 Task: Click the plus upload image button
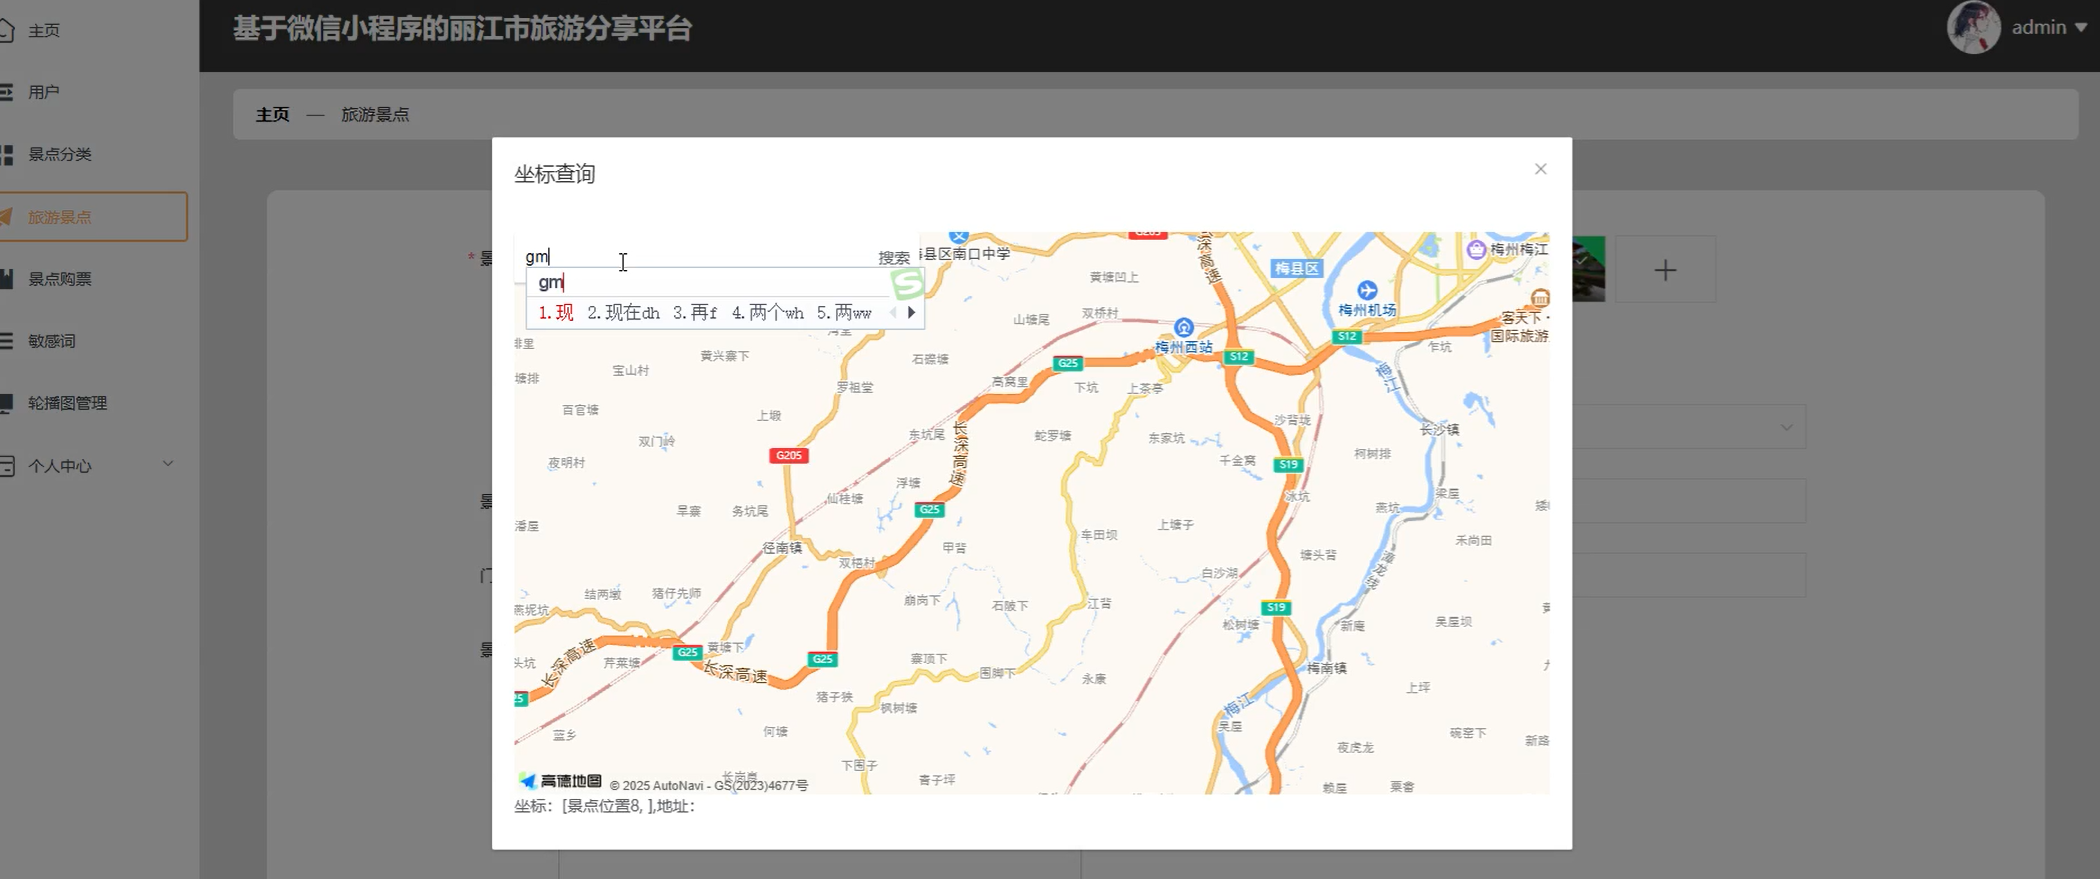(x=1665, y=270)
